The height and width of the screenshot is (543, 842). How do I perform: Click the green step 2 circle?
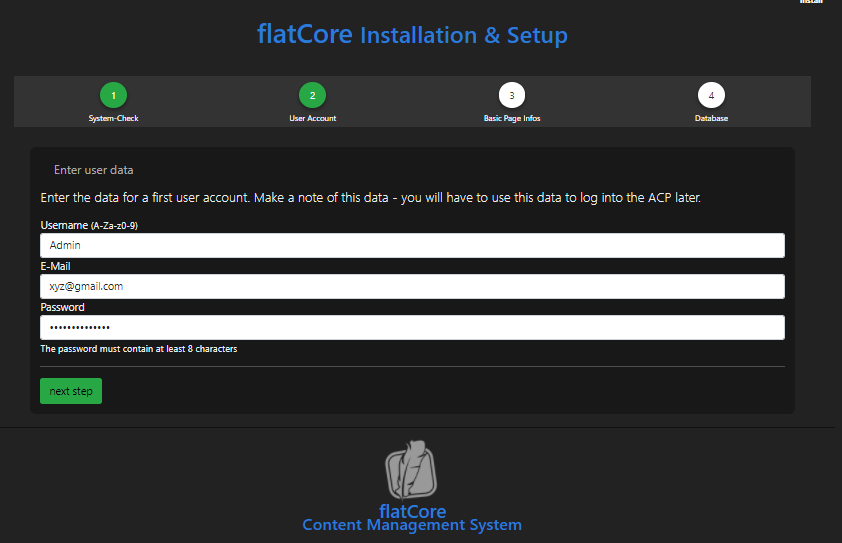coord(312,95)
